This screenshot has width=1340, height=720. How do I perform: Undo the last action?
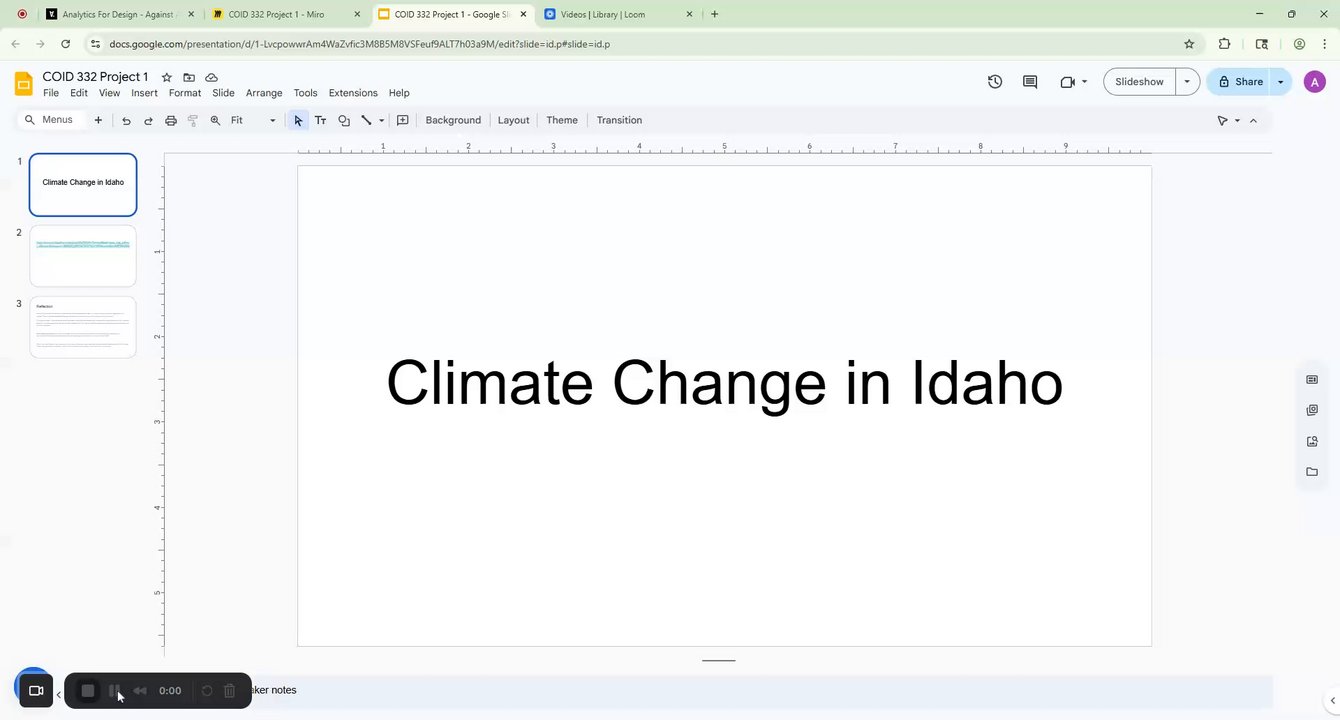point(126,120)
